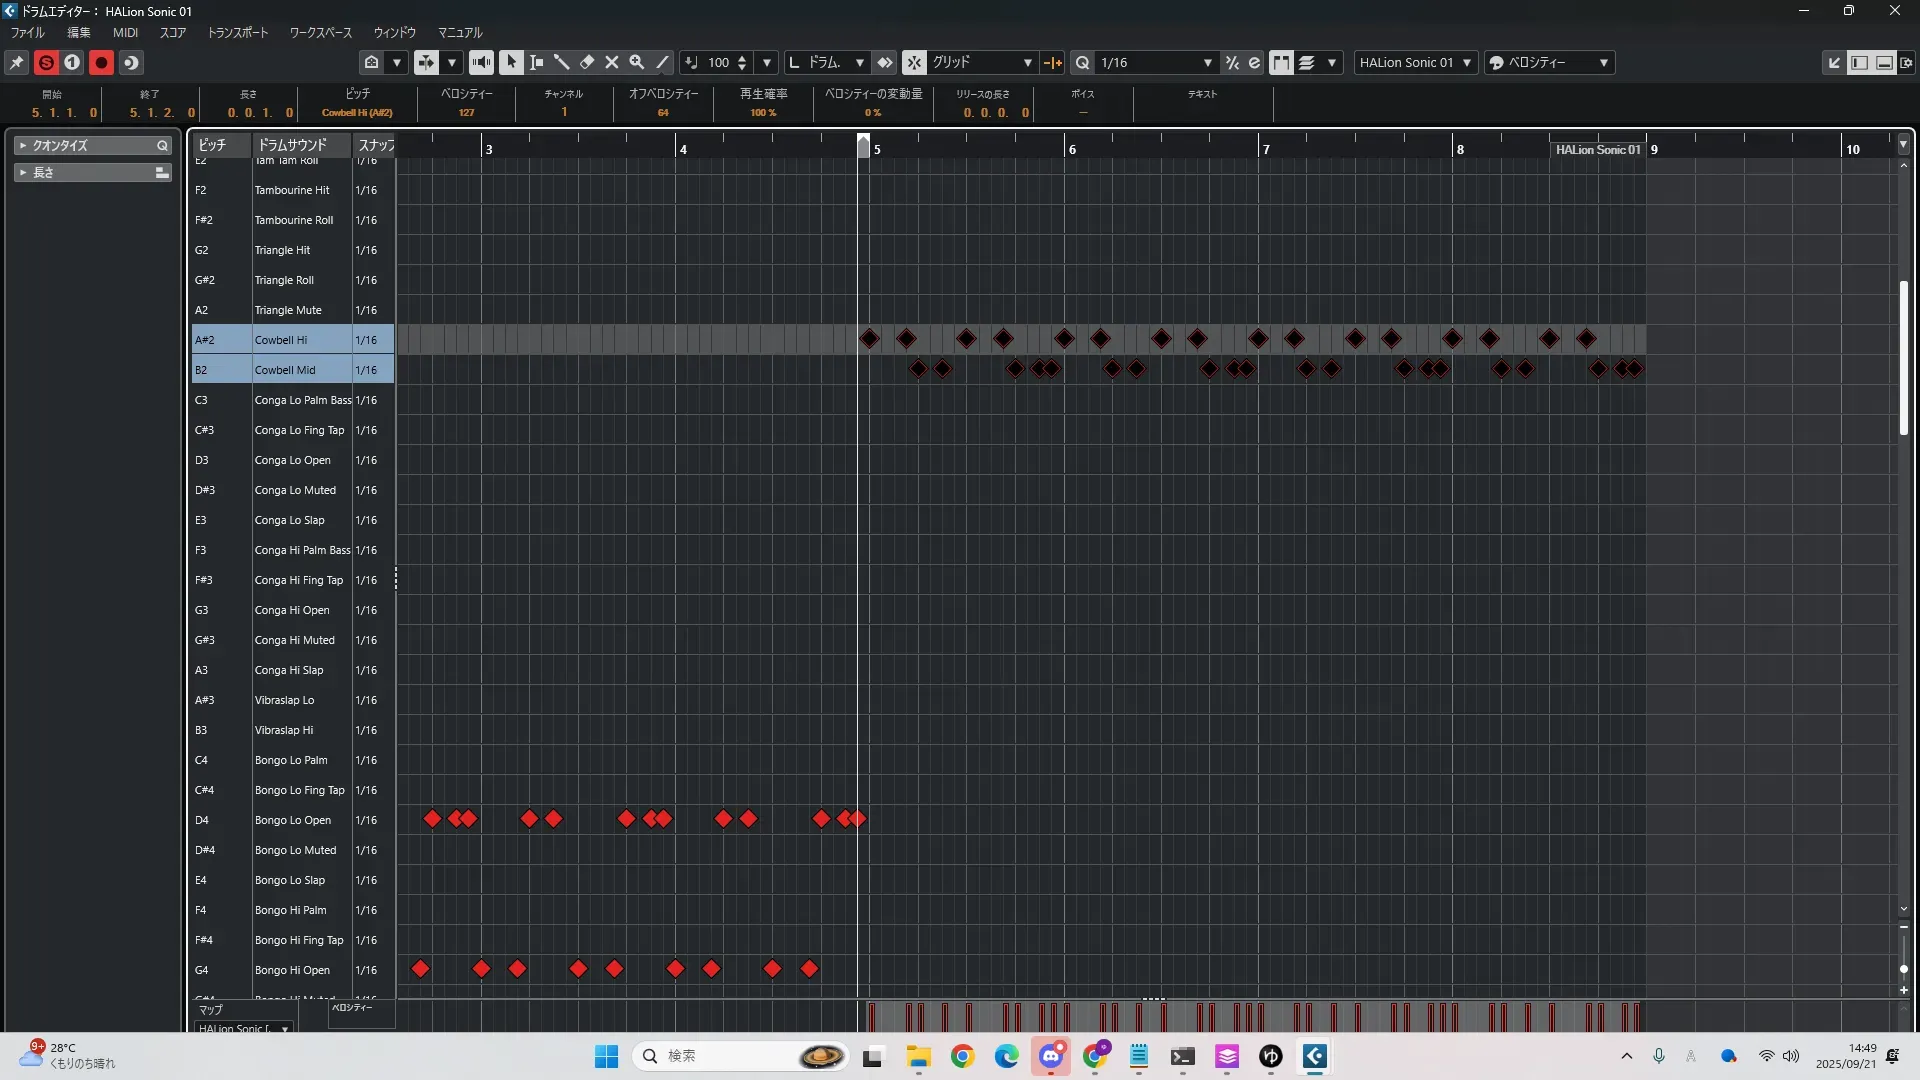Screen dimensions: 1920x1080
Task: Click the vertical zoom slider handle
Action: pyautogui.click(x=1903, y=969)
